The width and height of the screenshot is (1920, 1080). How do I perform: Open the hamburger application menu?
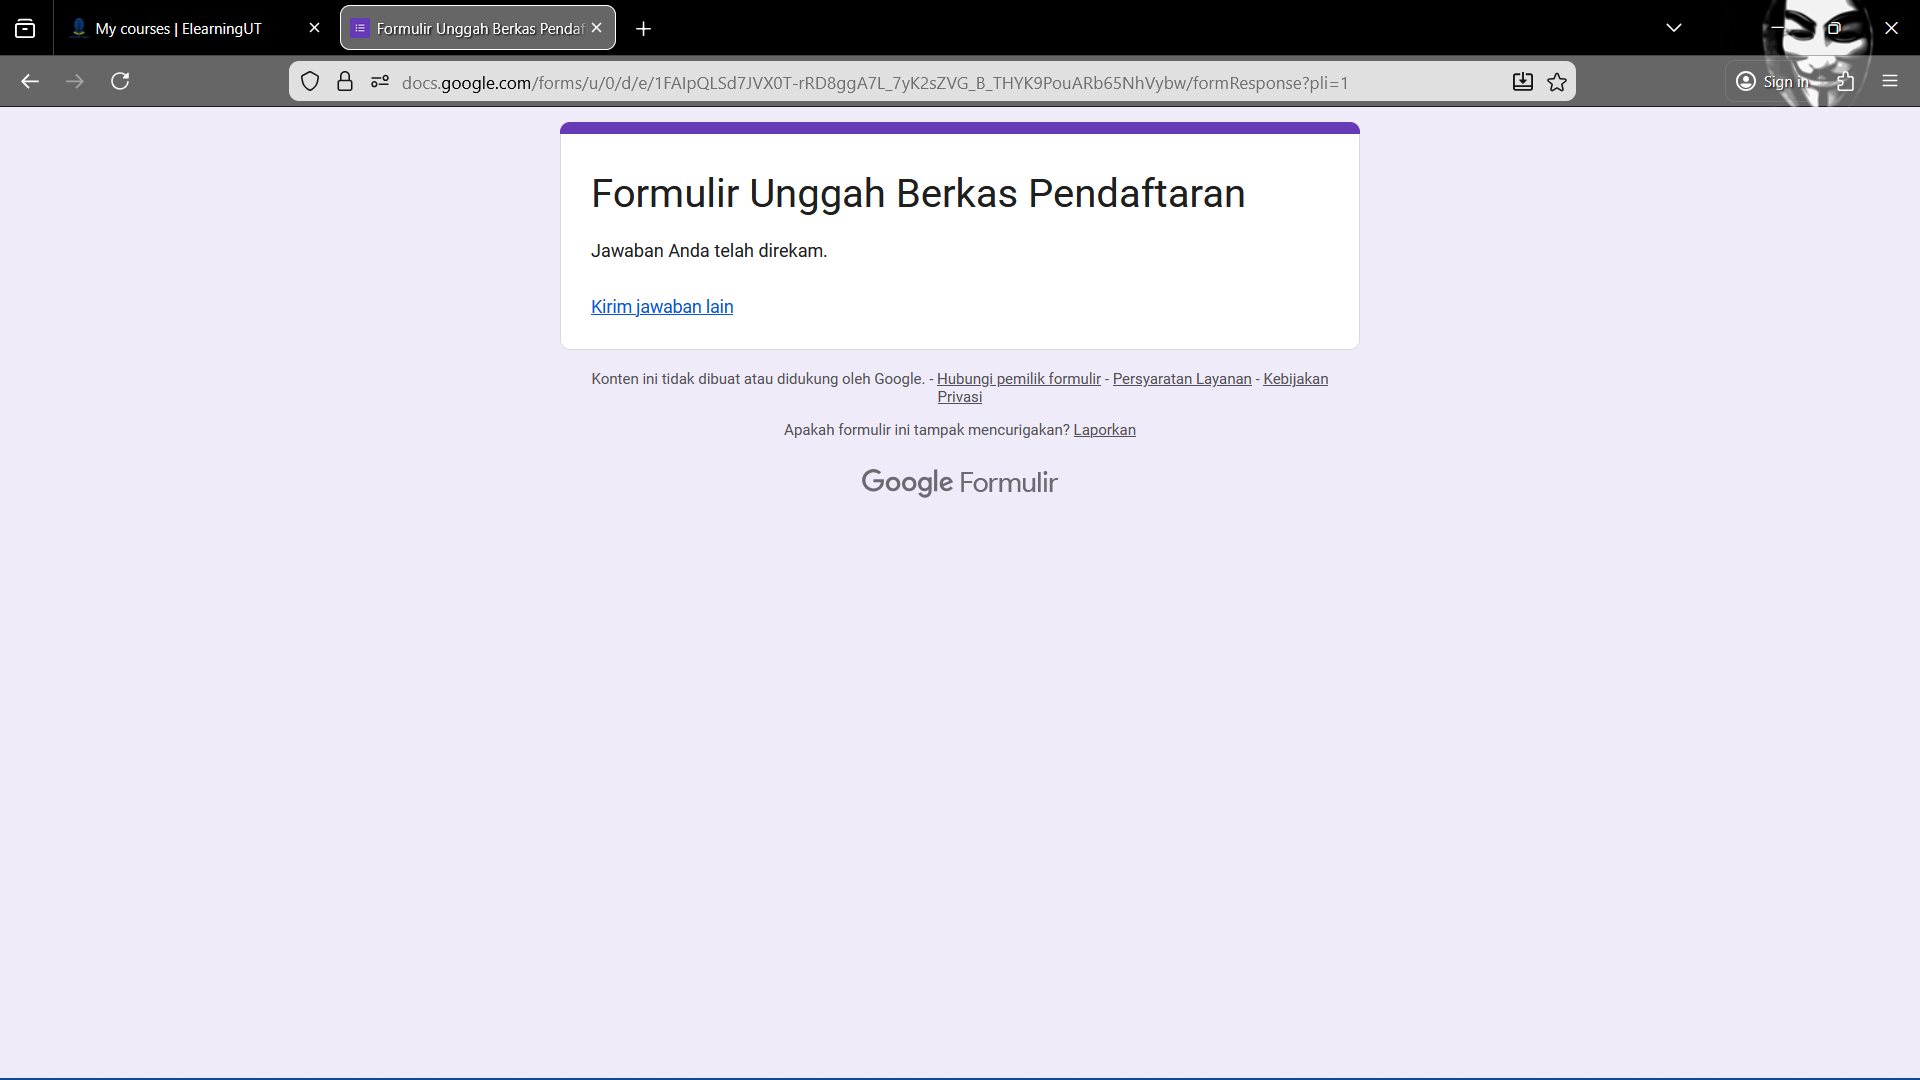tap(1890, 81)
